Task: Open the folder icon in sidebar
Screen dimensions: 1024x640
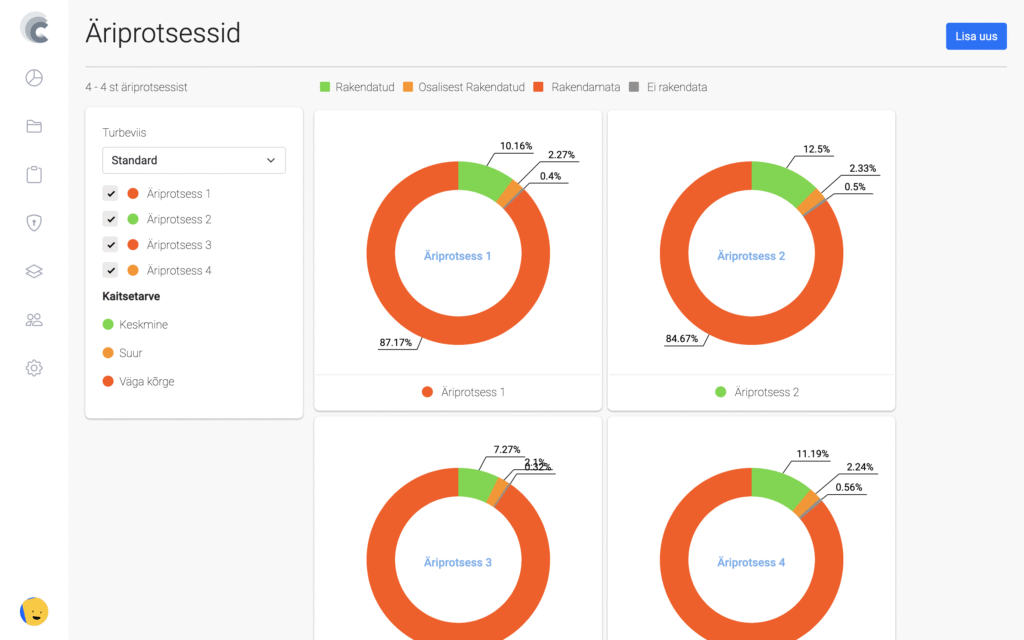Action: [34, 126]
